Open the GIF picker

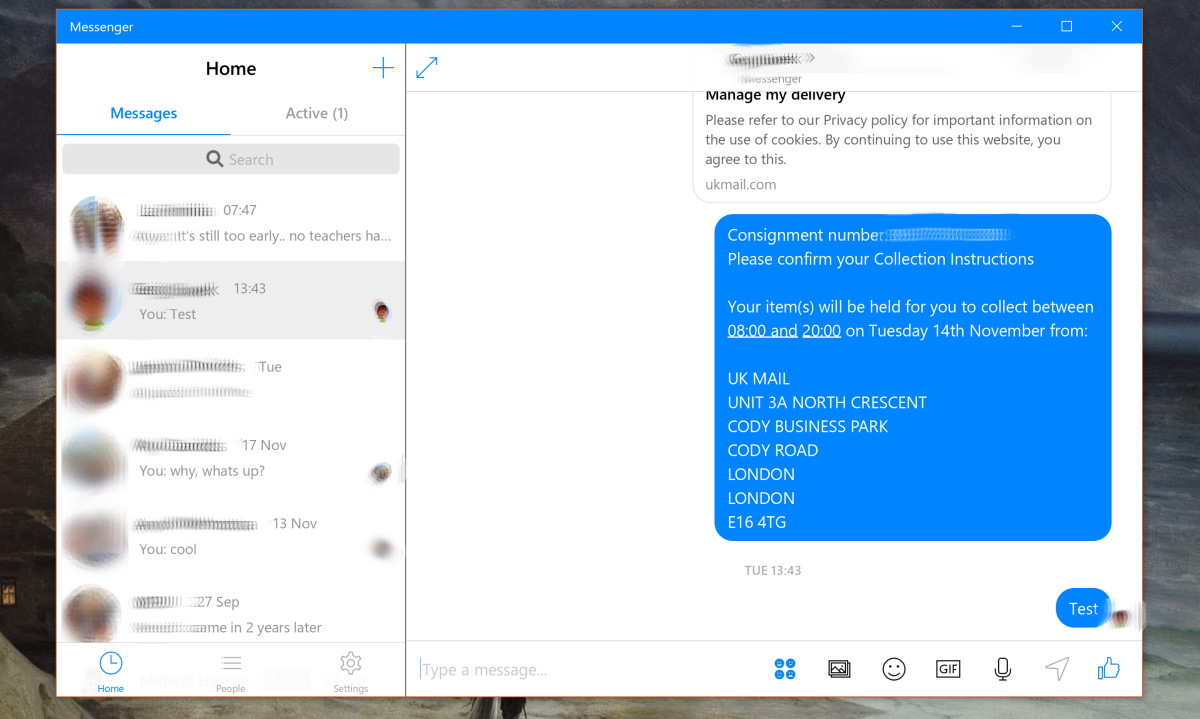pos(947,669)
